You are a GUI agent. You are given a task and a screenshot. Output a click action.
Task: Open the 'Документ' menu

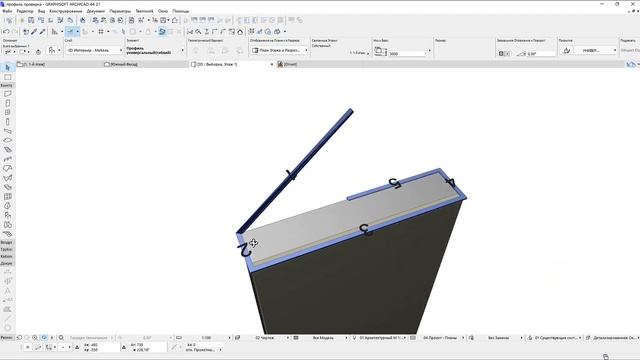(x=96, y=11)
